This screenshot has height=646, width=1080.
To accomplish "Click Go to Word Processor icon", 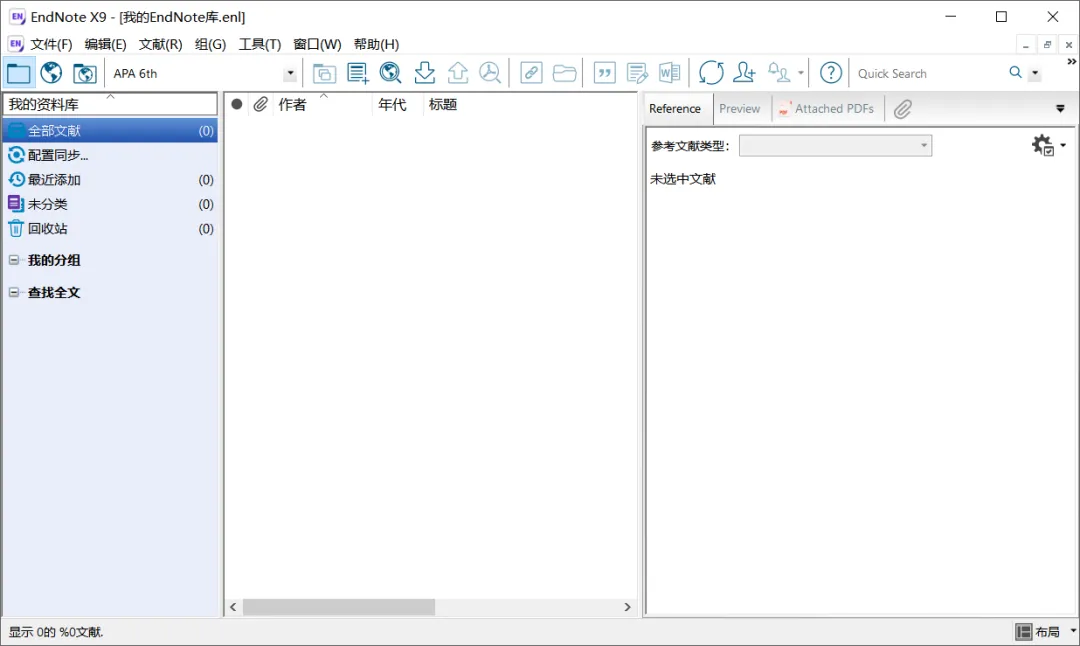I will tap(669, 73).
